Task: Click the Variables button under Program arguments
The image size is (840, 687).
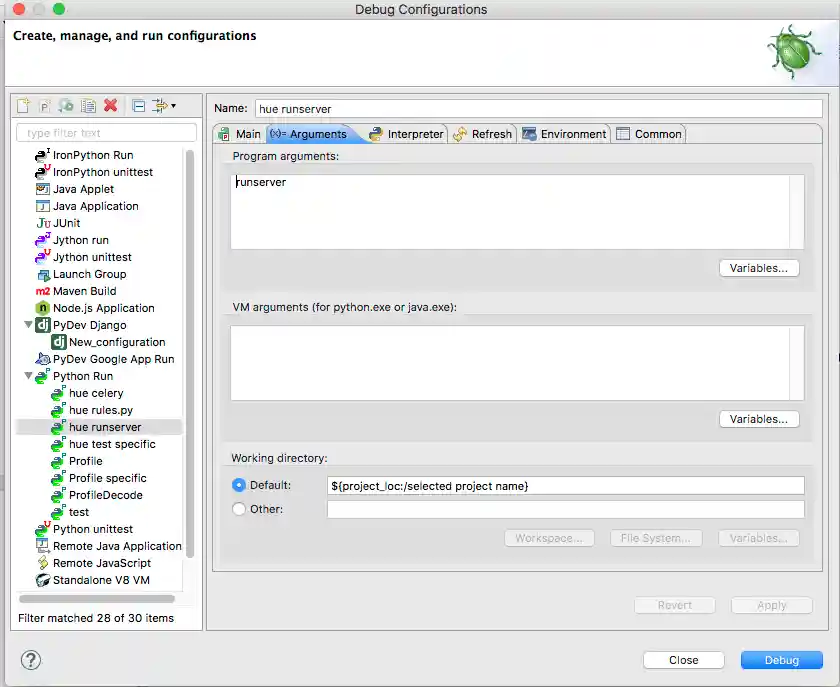Action: pos(759,268)
